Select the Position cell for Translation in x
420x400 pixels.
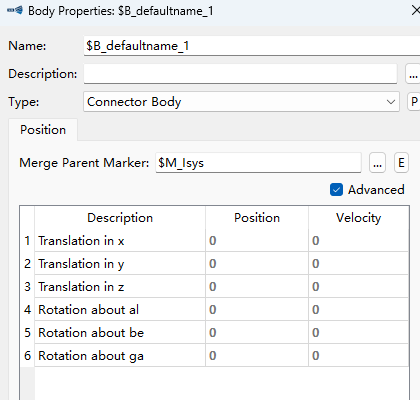(x=257, y=240)
